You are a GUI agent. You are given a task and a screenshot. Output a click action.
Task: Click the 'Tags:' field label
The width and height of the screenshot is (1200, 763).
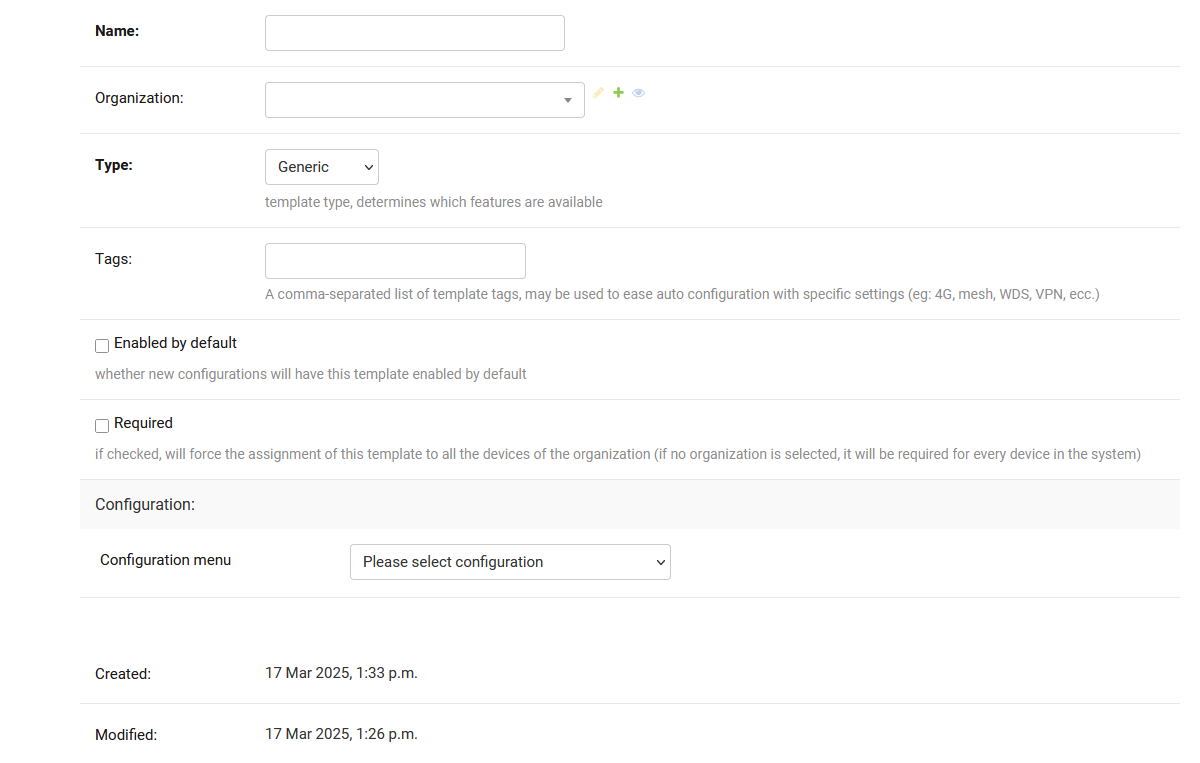(113, 258)
